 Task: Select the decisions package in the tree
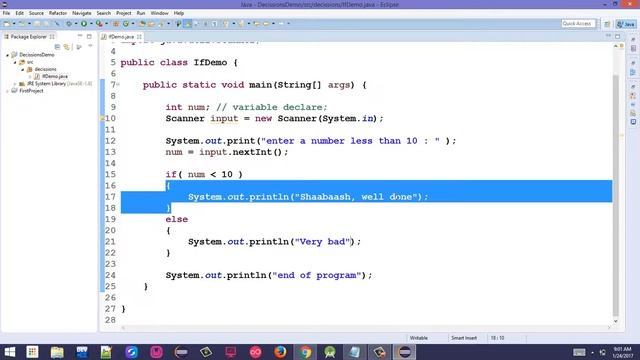pyautogui.click(x=45, y=69)
